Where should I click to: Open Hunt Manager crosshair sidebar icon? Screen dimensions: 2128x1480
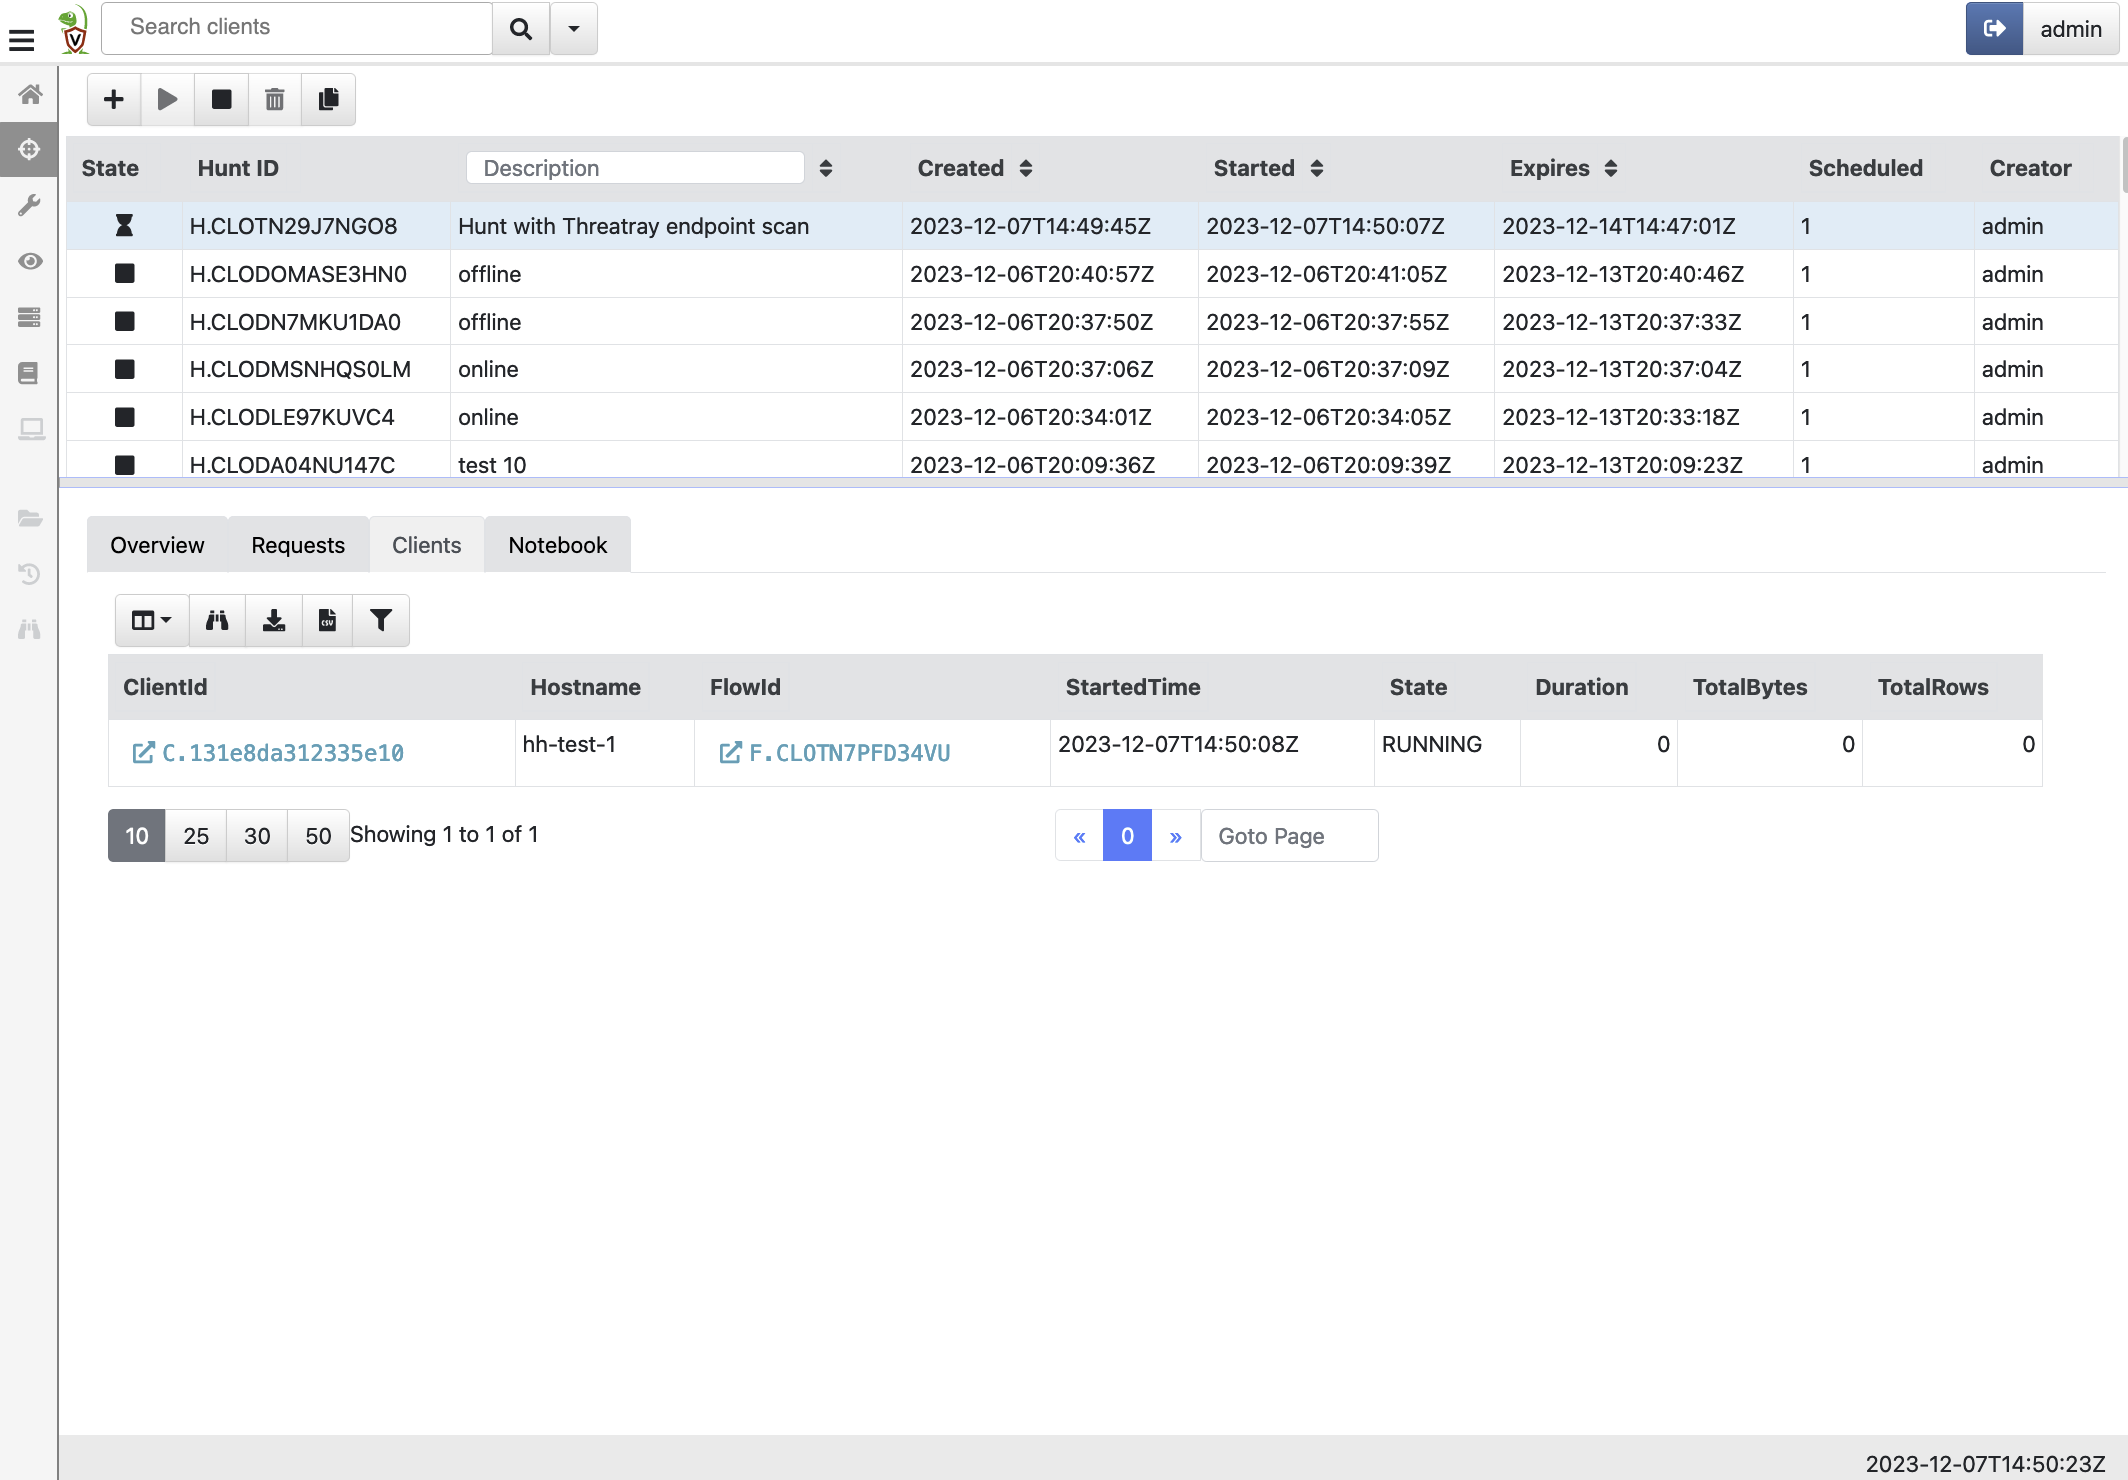[29, 149]
